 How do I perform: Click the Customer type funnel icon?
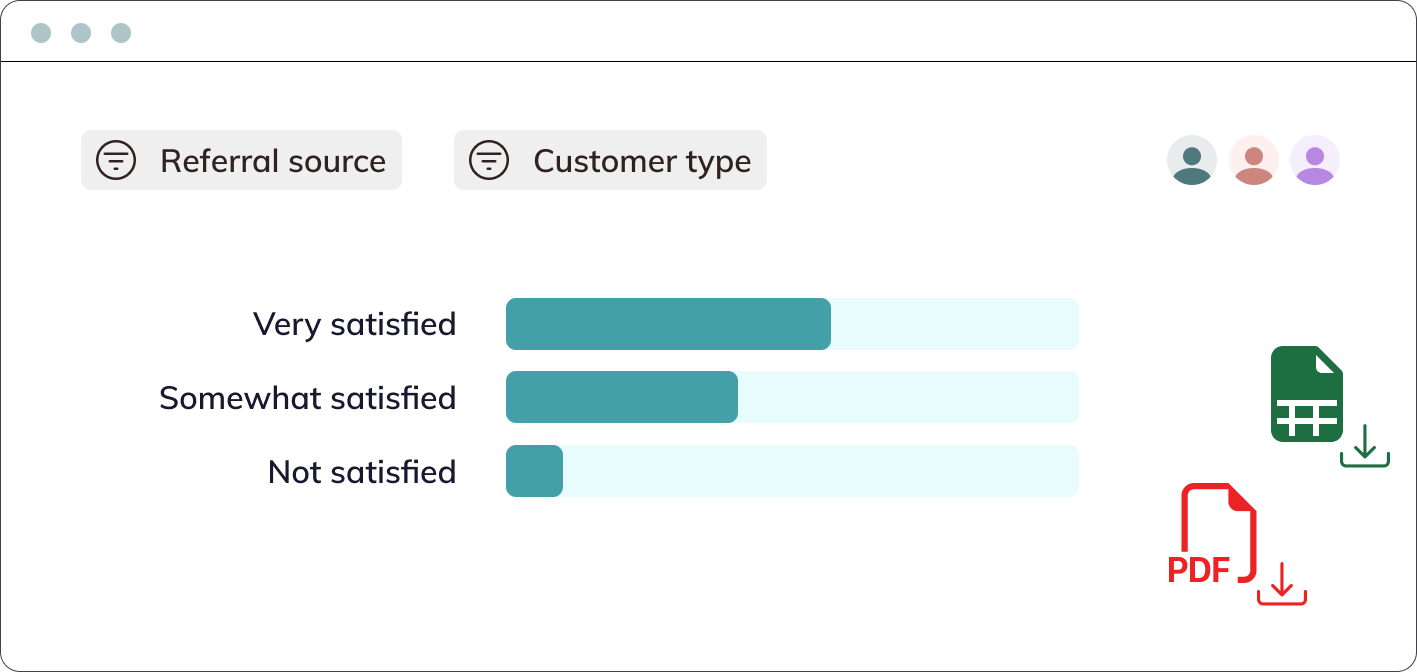click(x=489, y=160)
